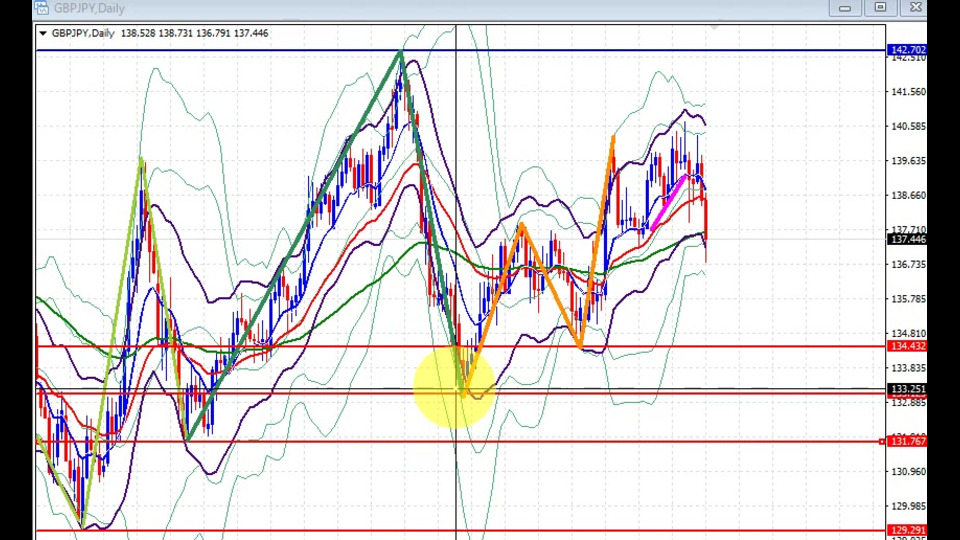Click the 141.560 value on price axis
Screen dimensions: 960x540
click(908, 92)
